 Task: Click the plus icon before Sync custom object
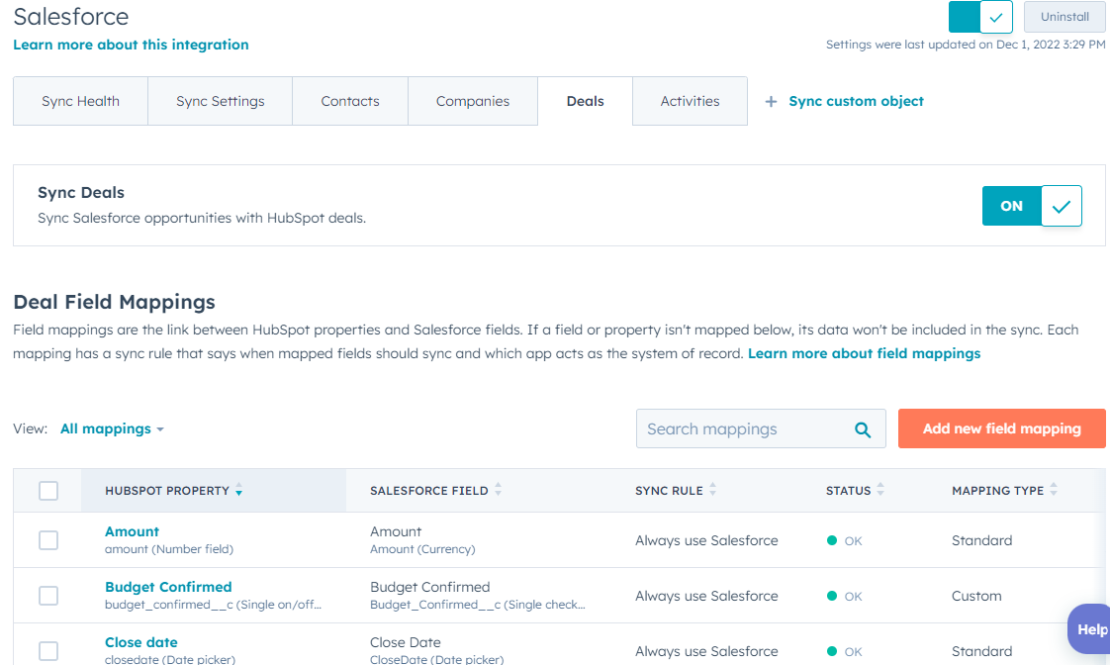tap(771, 101)
